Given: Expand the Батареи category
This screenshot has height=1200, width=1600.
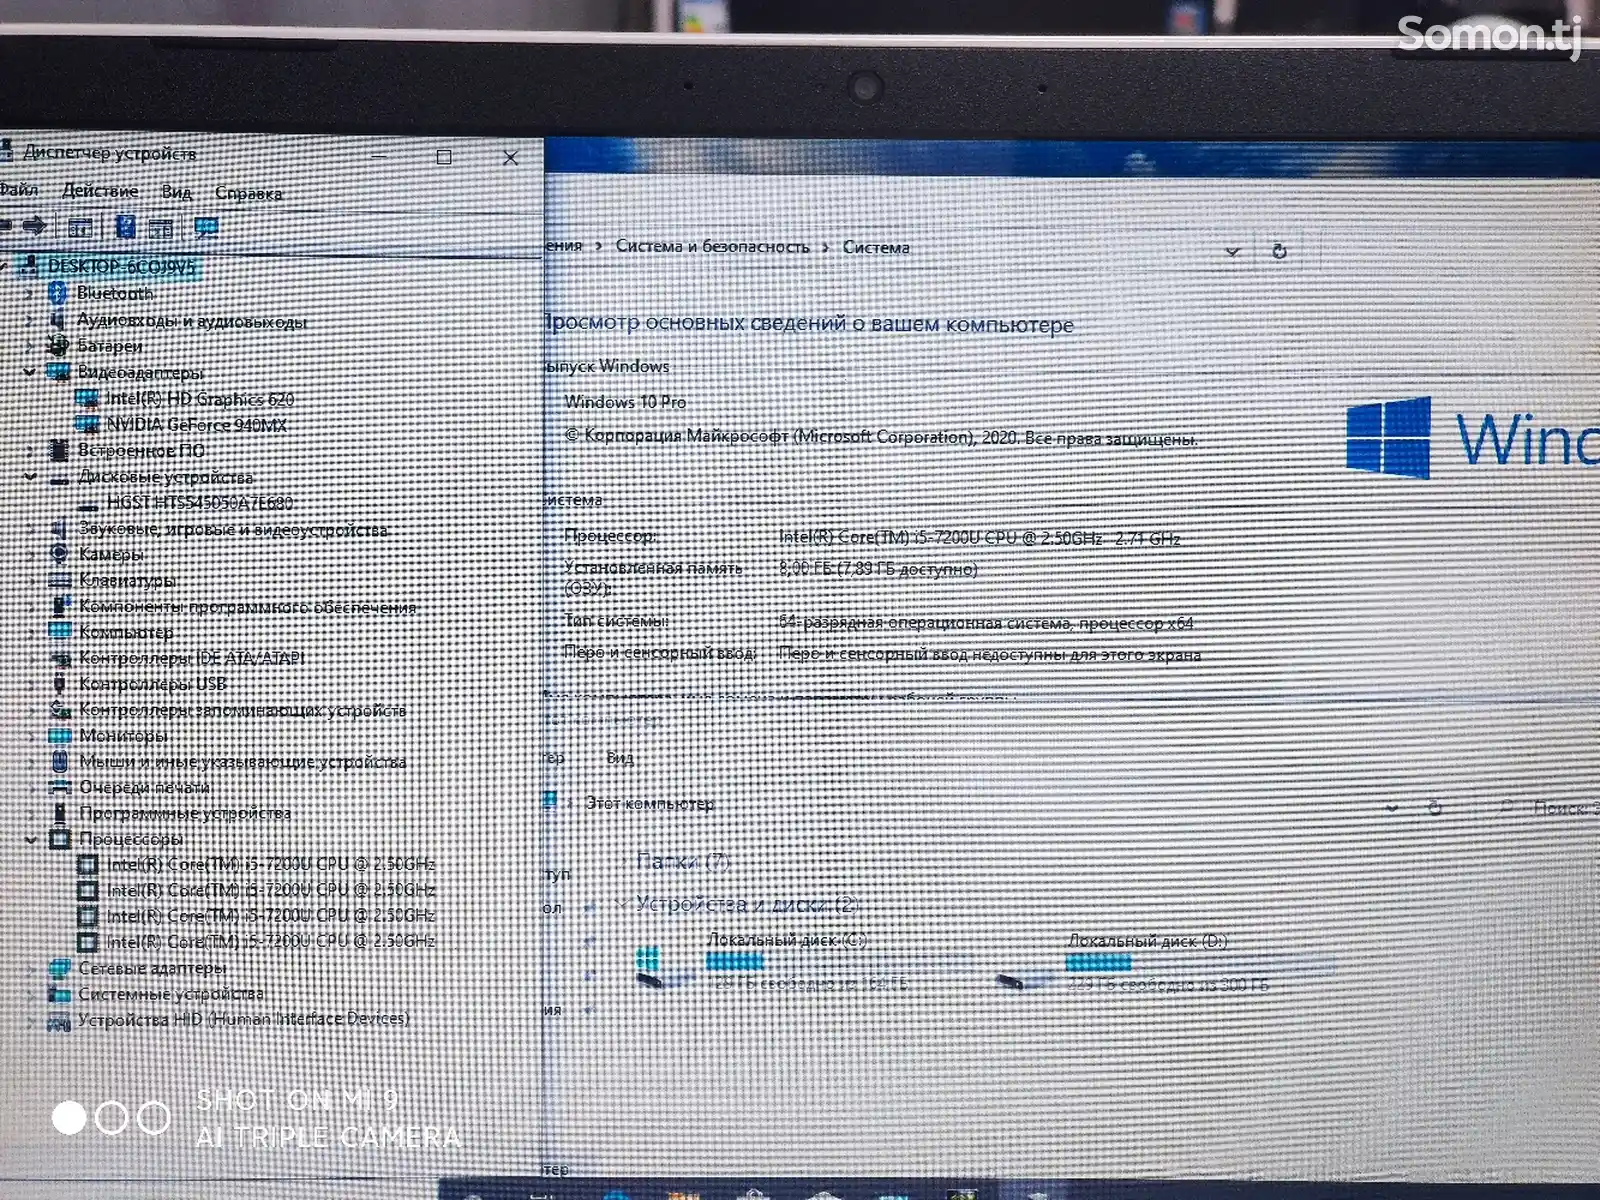Looking at the screenshot, I should (x=29, y=346).
